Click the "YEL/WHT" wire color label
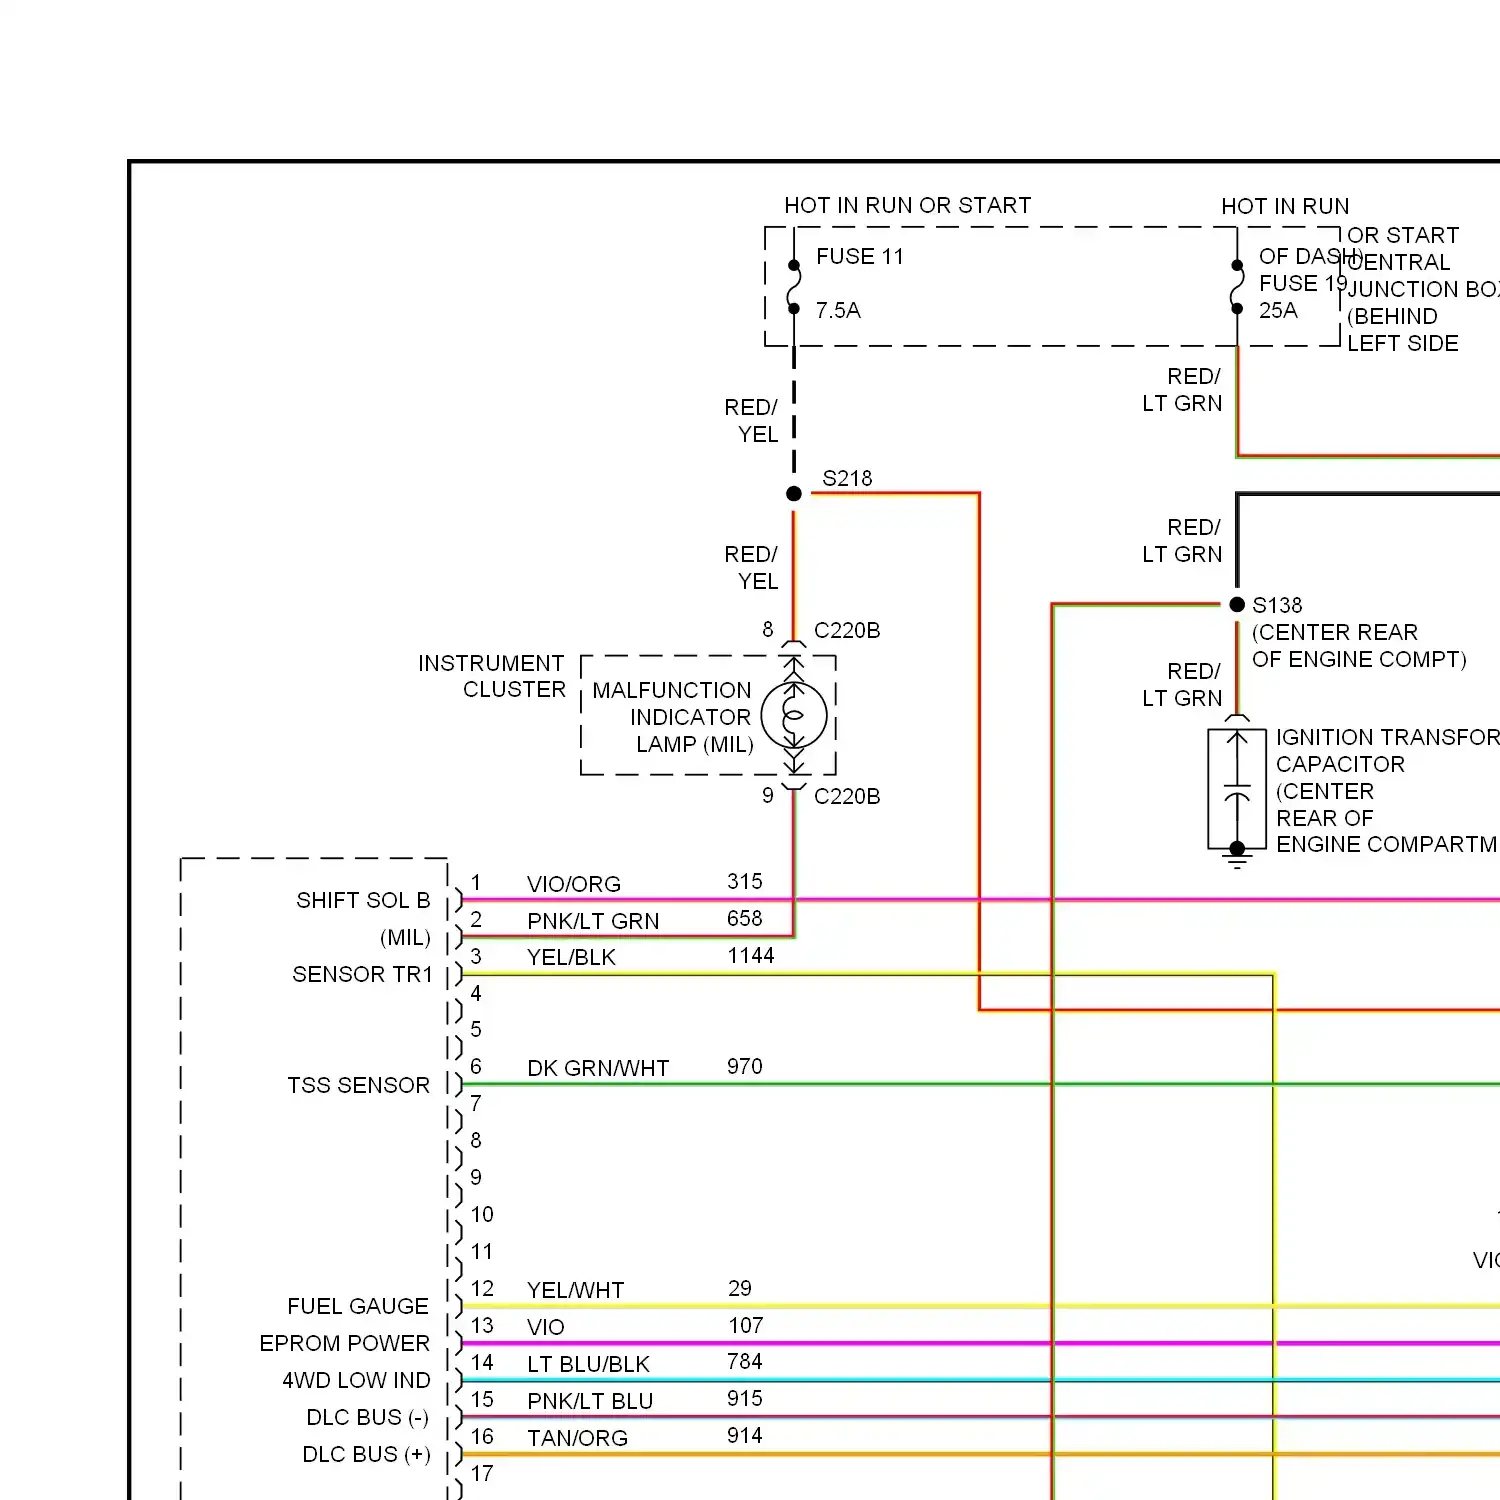 pos(575,1290)
